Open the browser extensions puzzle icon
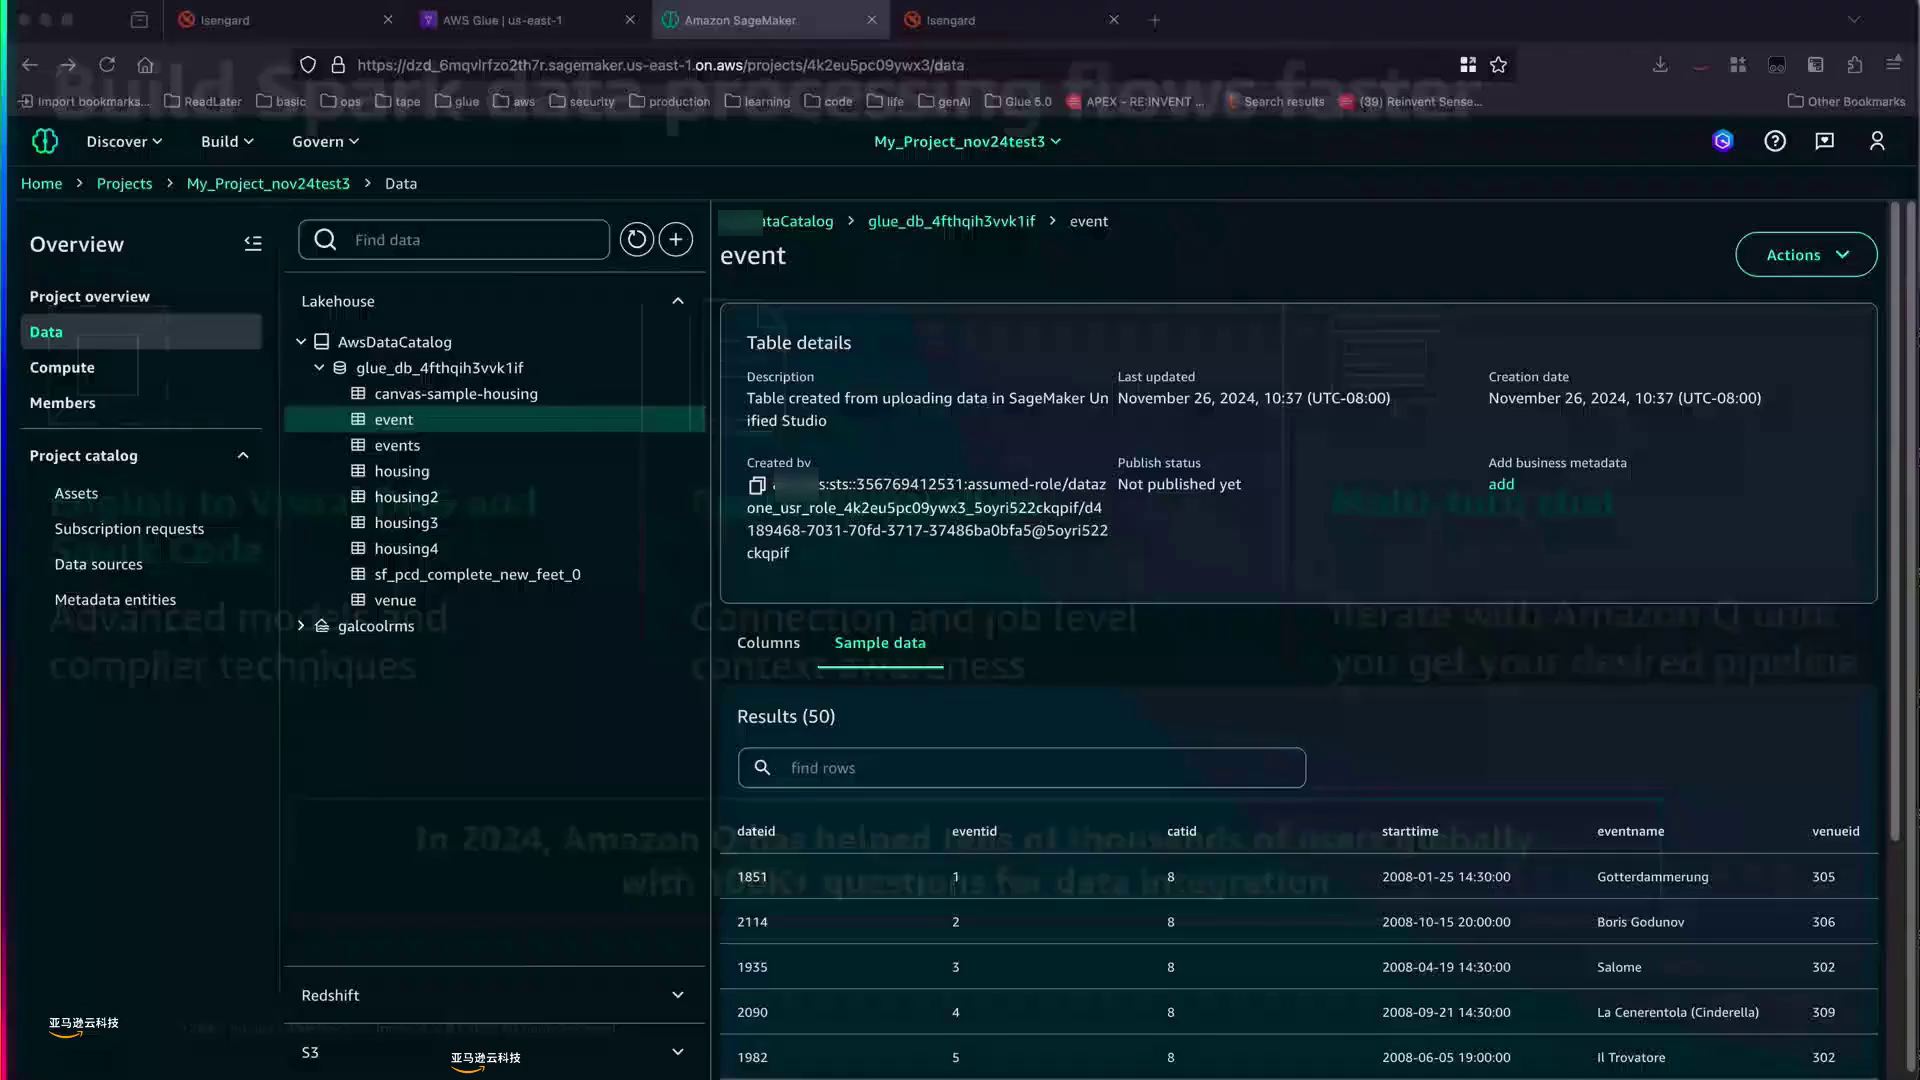The image size is (1920, 1080). click(1855, 64)
